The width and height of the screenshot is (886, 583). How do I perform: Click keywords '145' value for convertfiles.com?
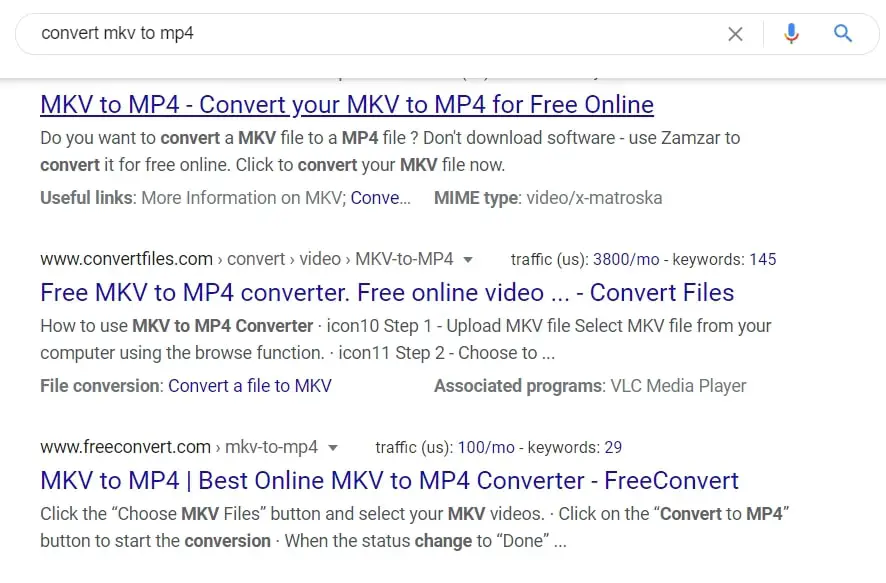coord(763,259)
